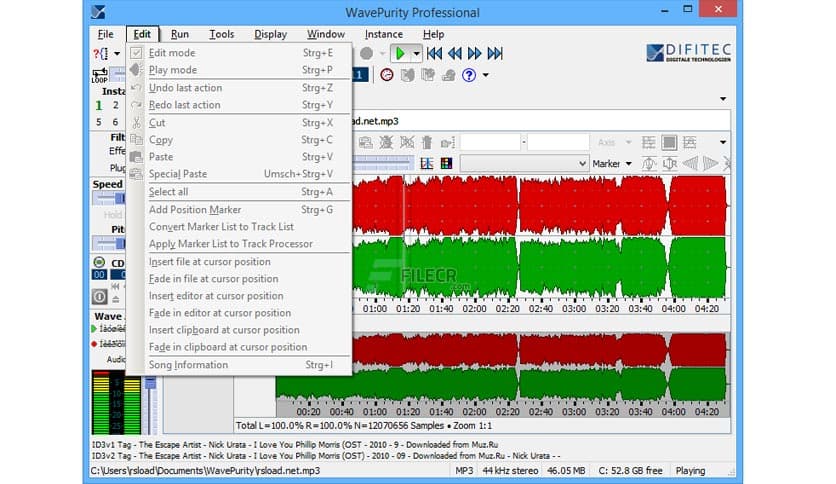
Task: Click the rewind double-arrow icon
Action: tap(455, 53)
